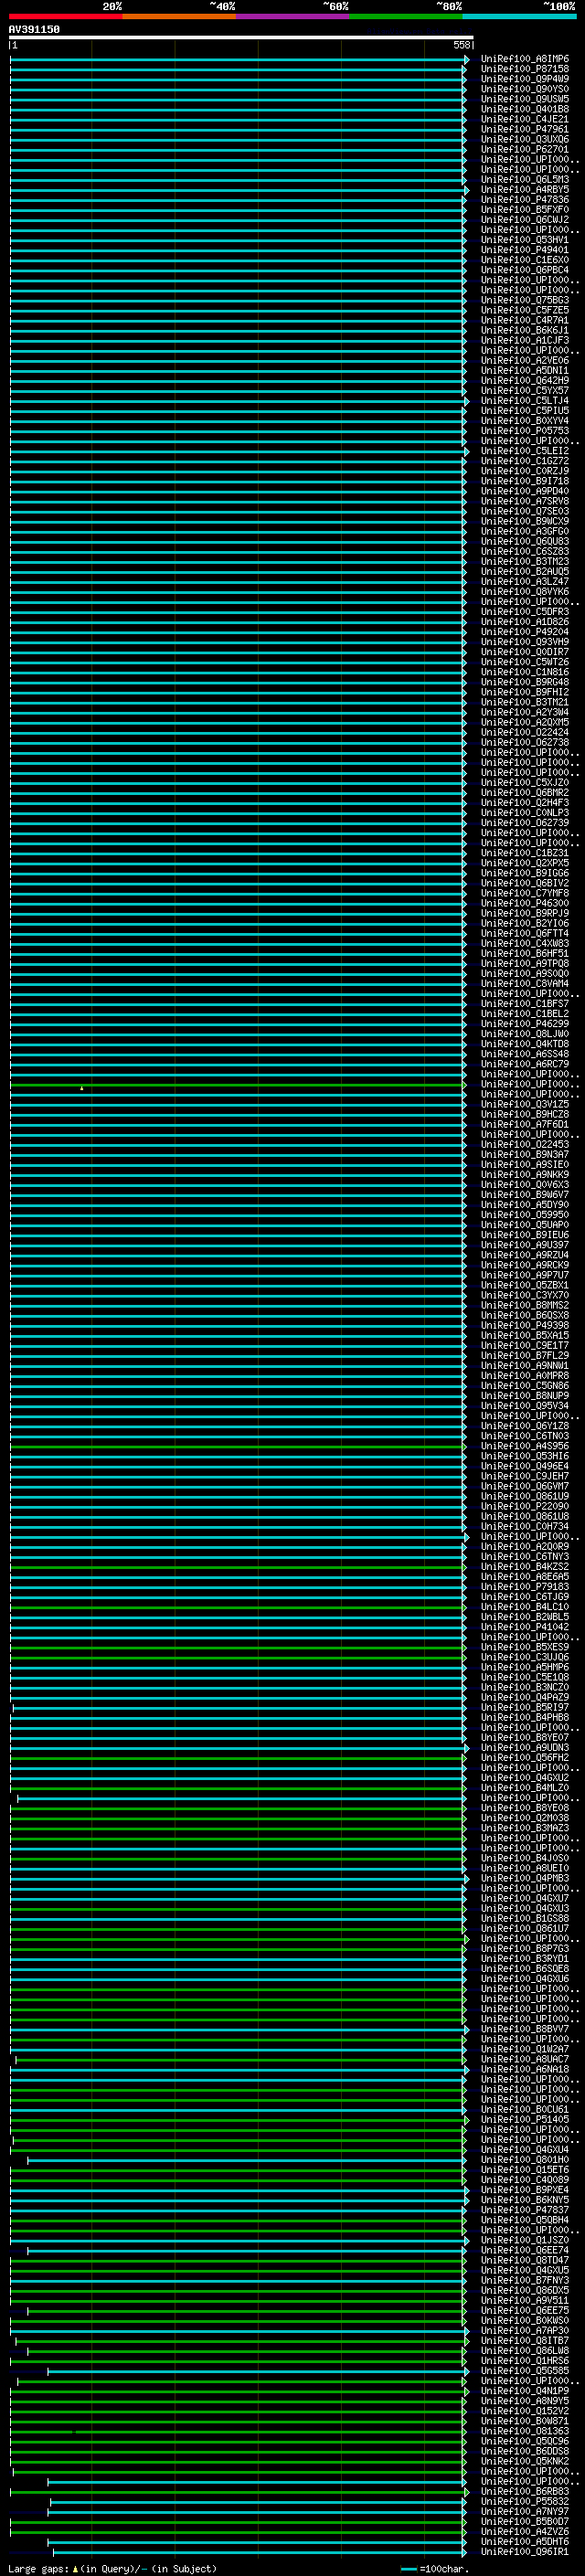Select hit label UniRef100_A9NNW1
Viewport: 585px width, 2576px height.
click(x=524, y=1366)
